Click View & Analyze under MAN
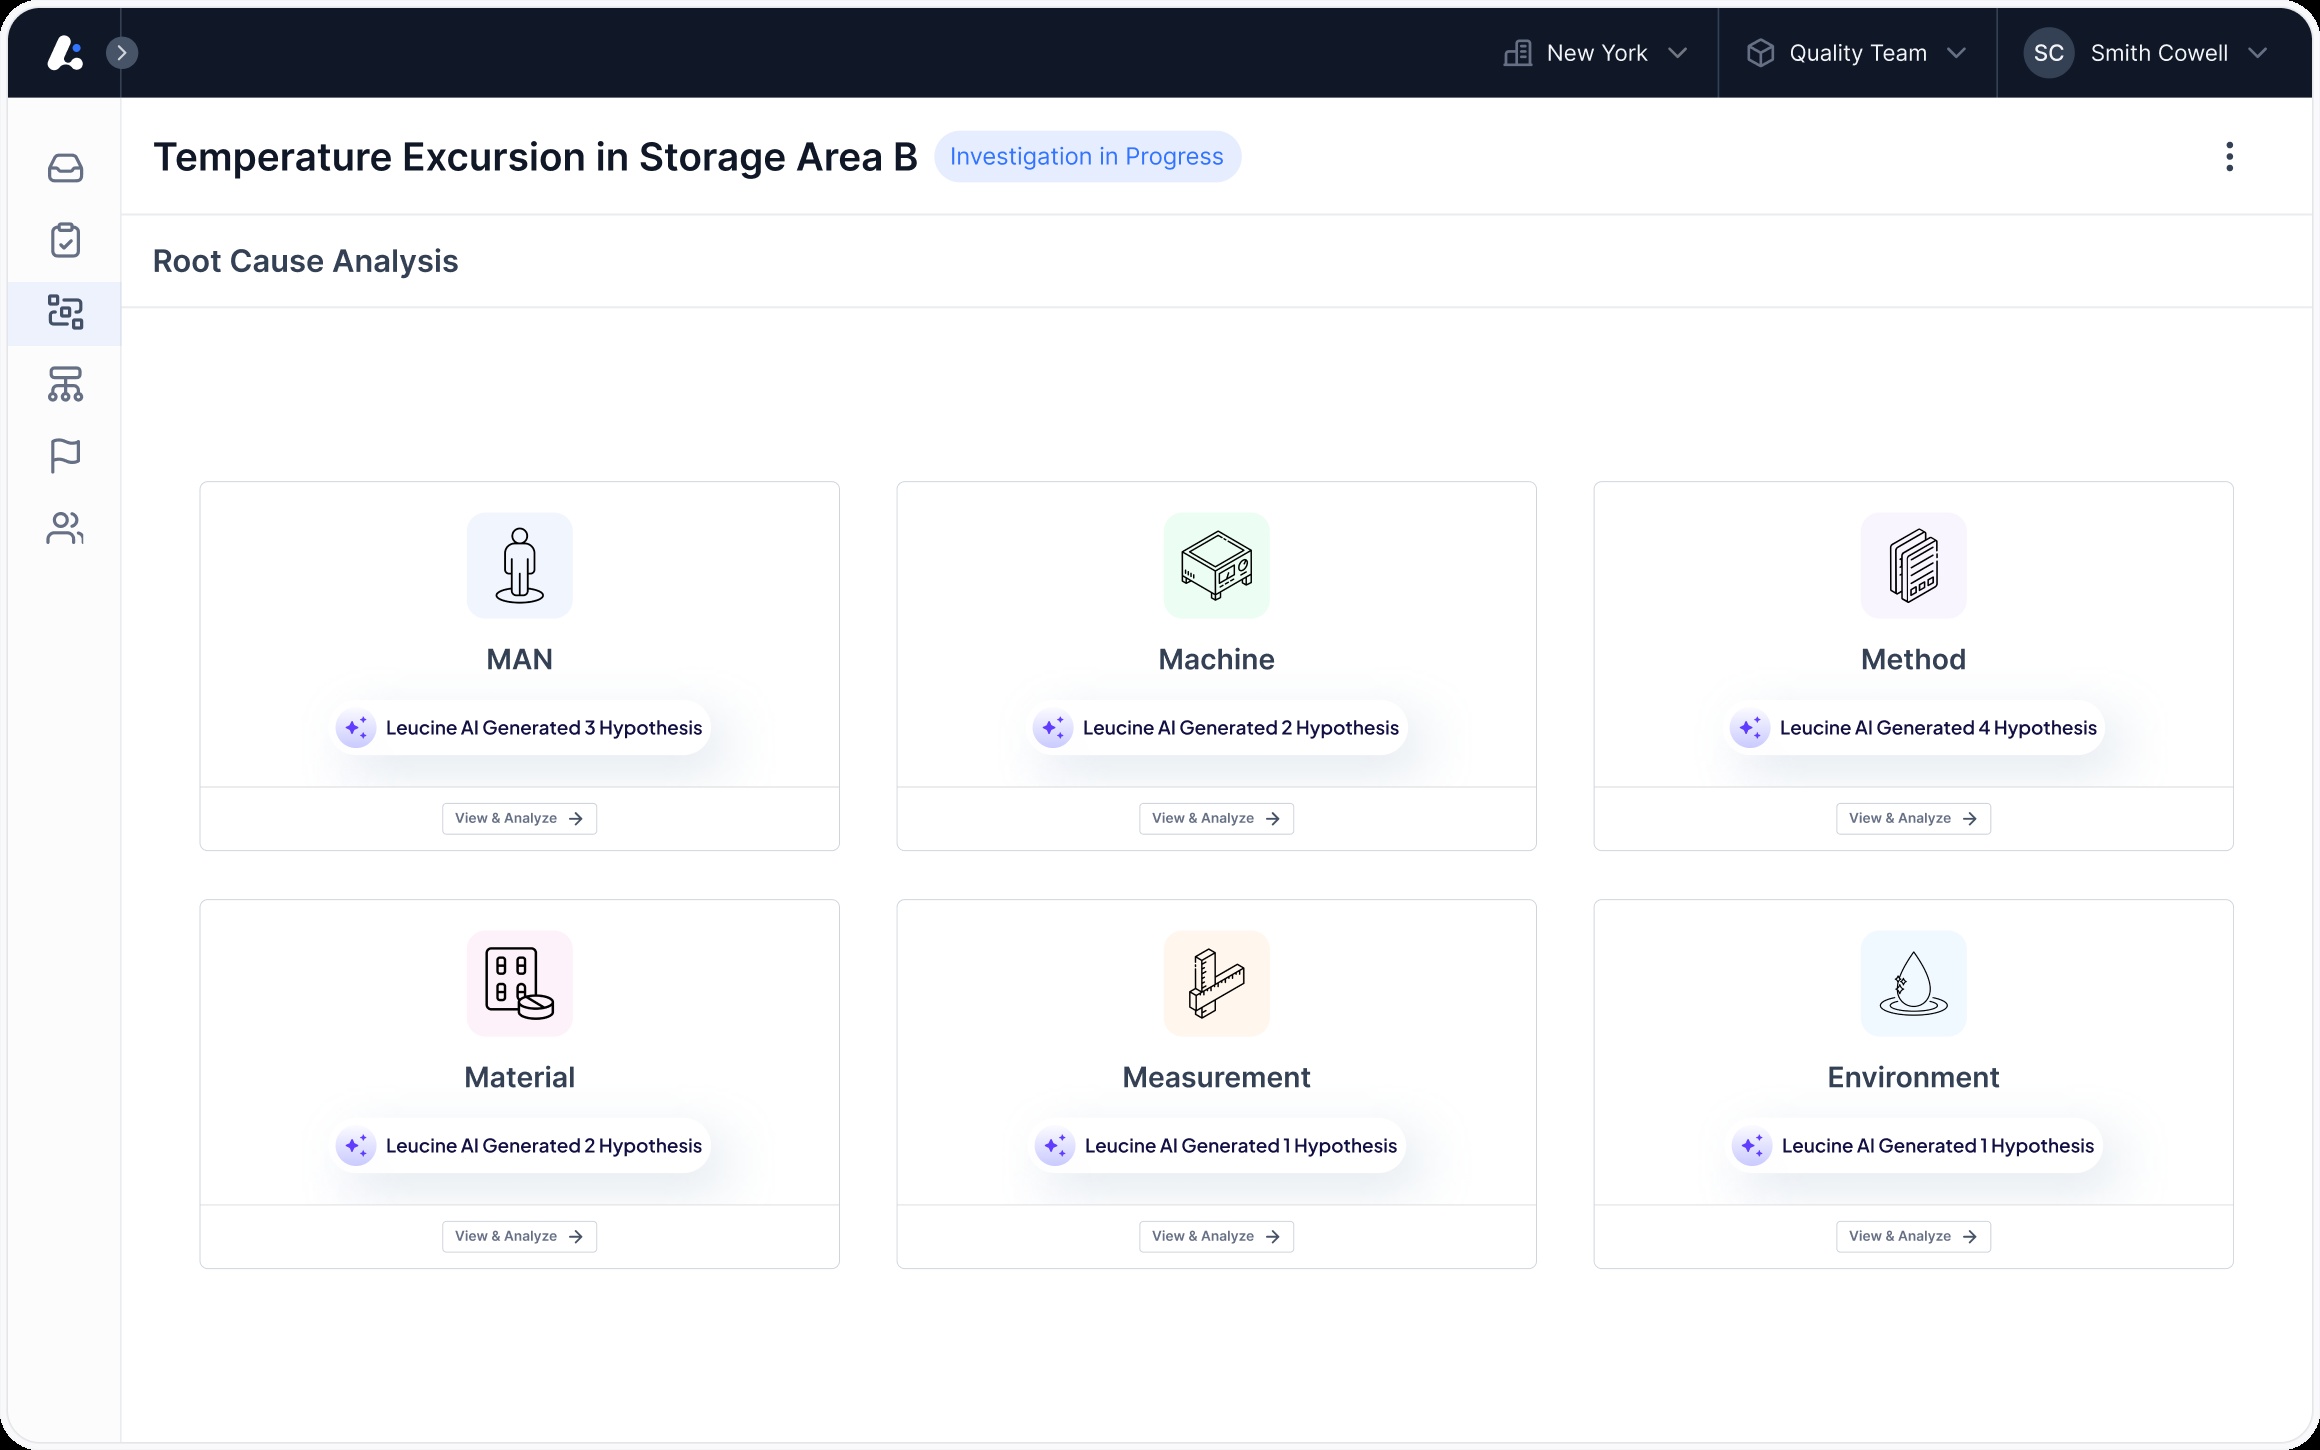2320x1450 pixels. point(520,818)
